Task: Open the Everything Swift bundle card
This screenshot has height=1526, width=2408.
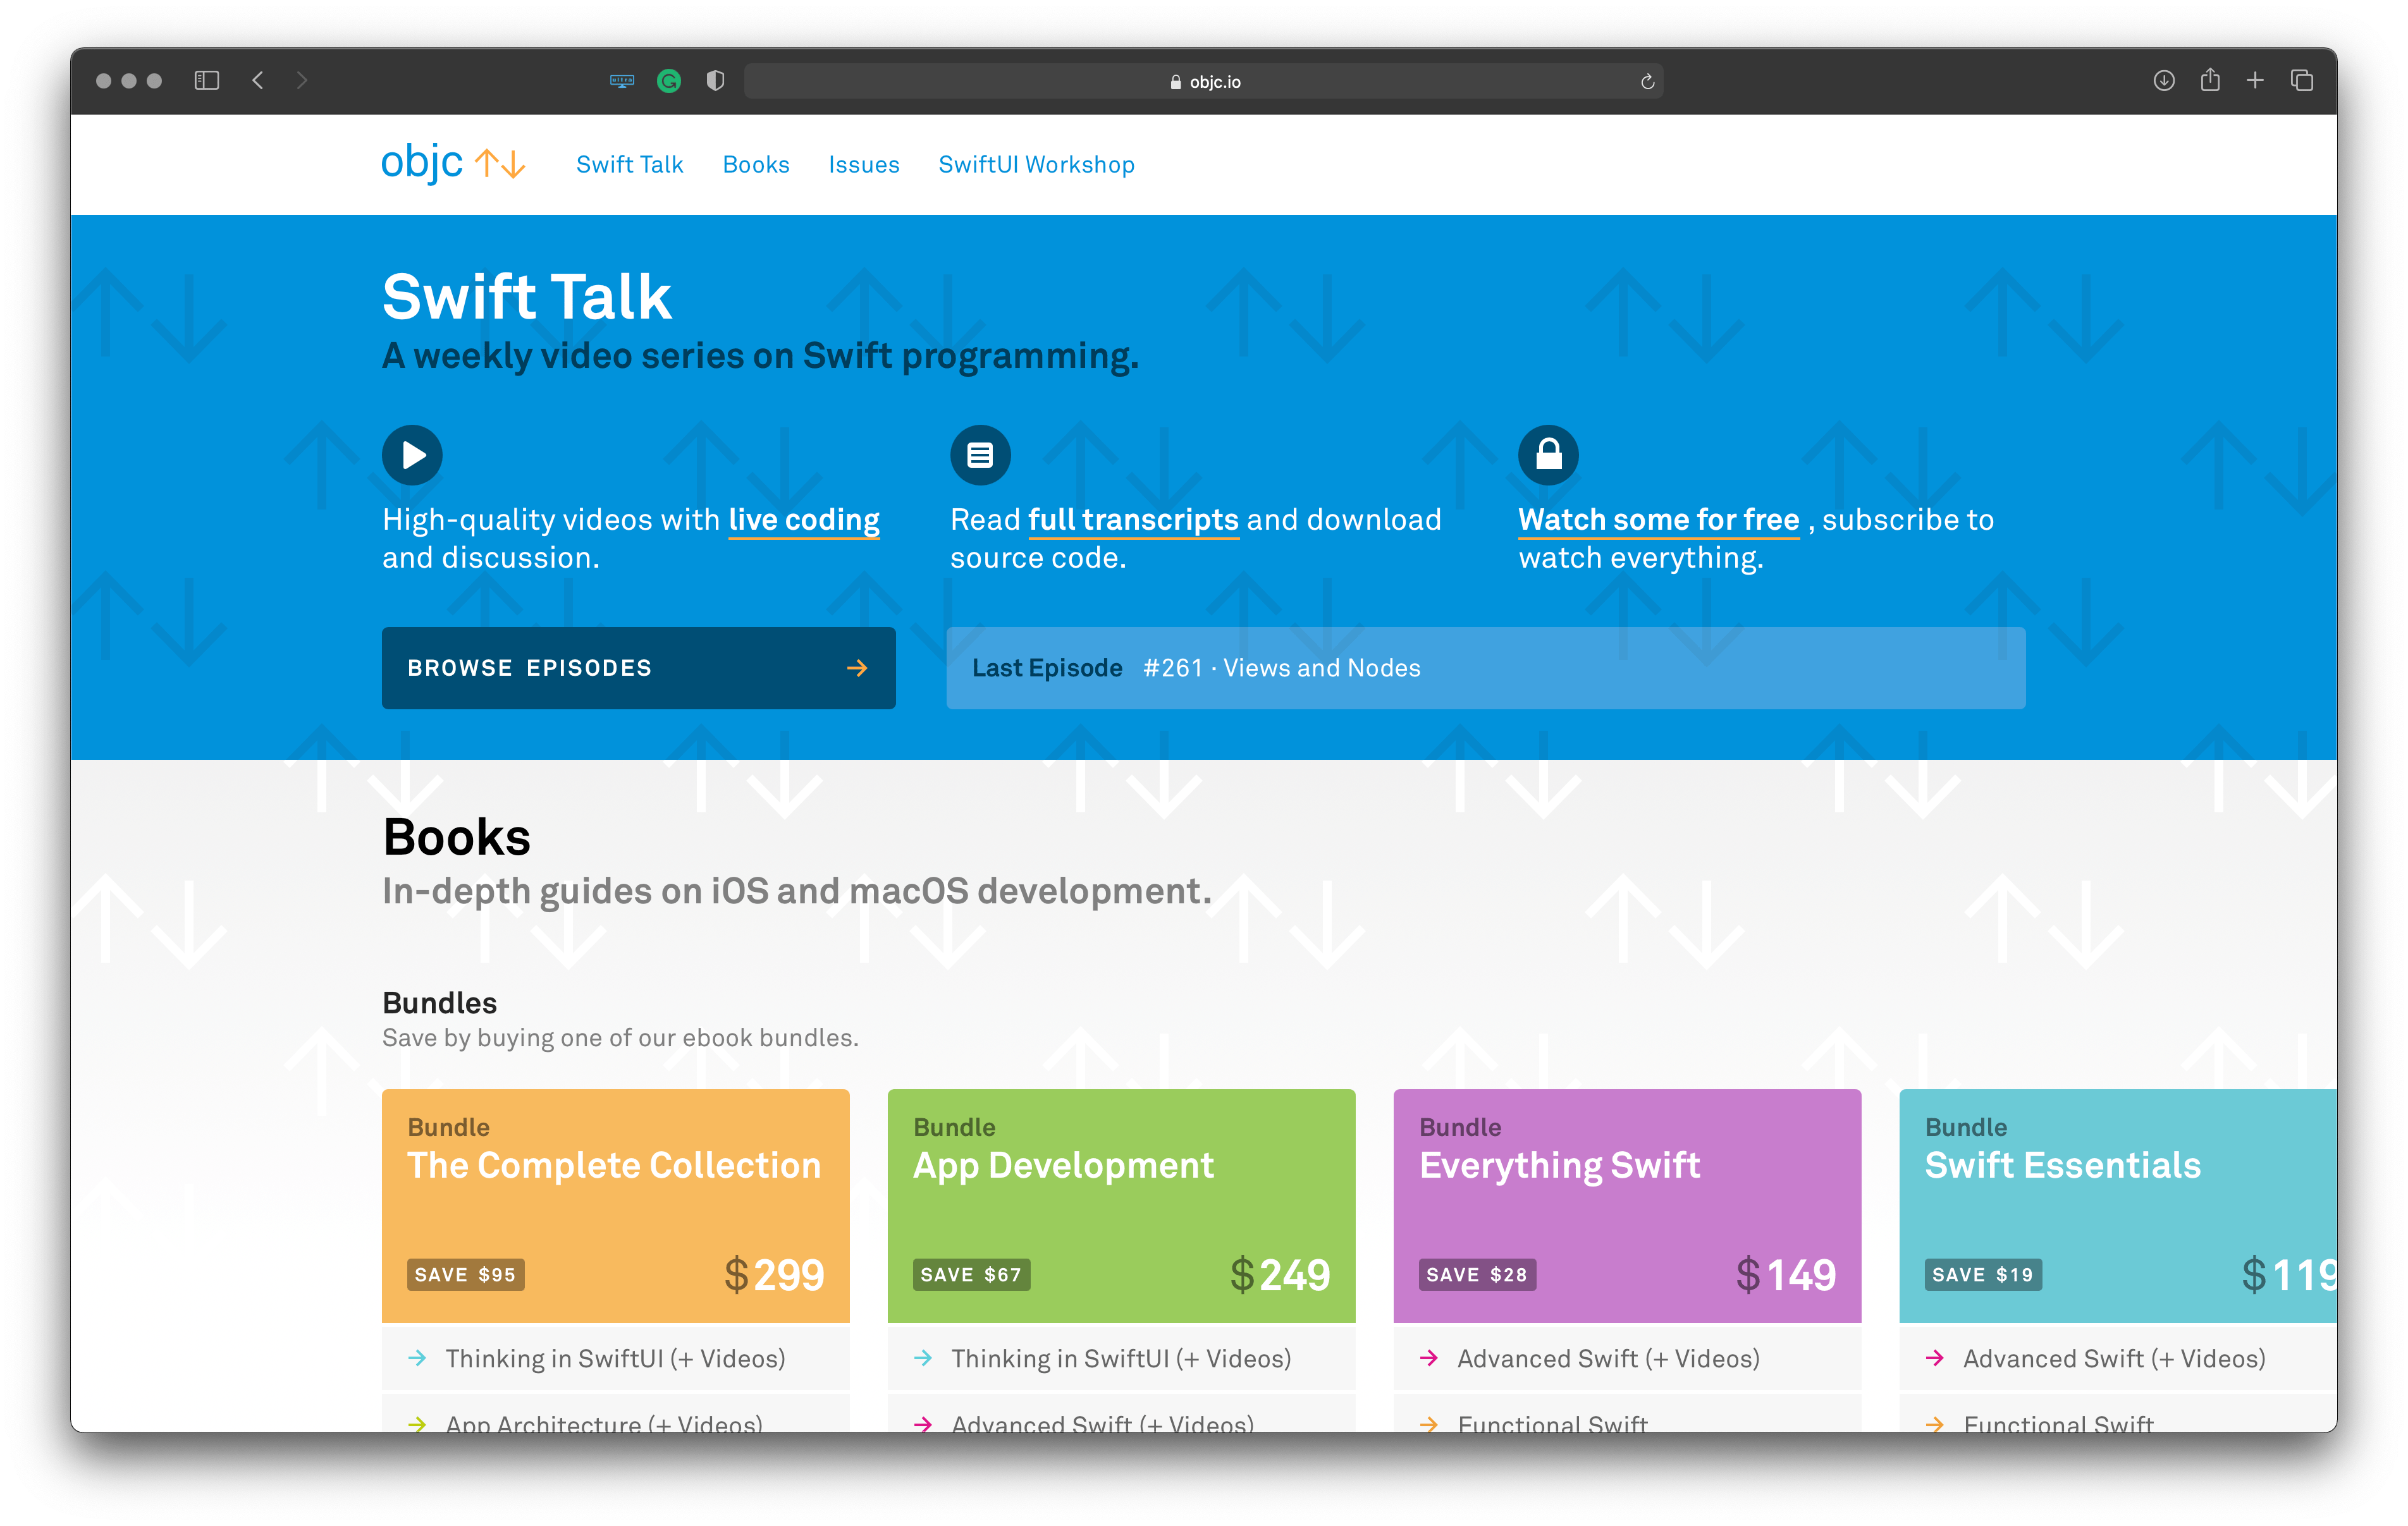Action: pyautogui.click(x=1627, y=1205)
